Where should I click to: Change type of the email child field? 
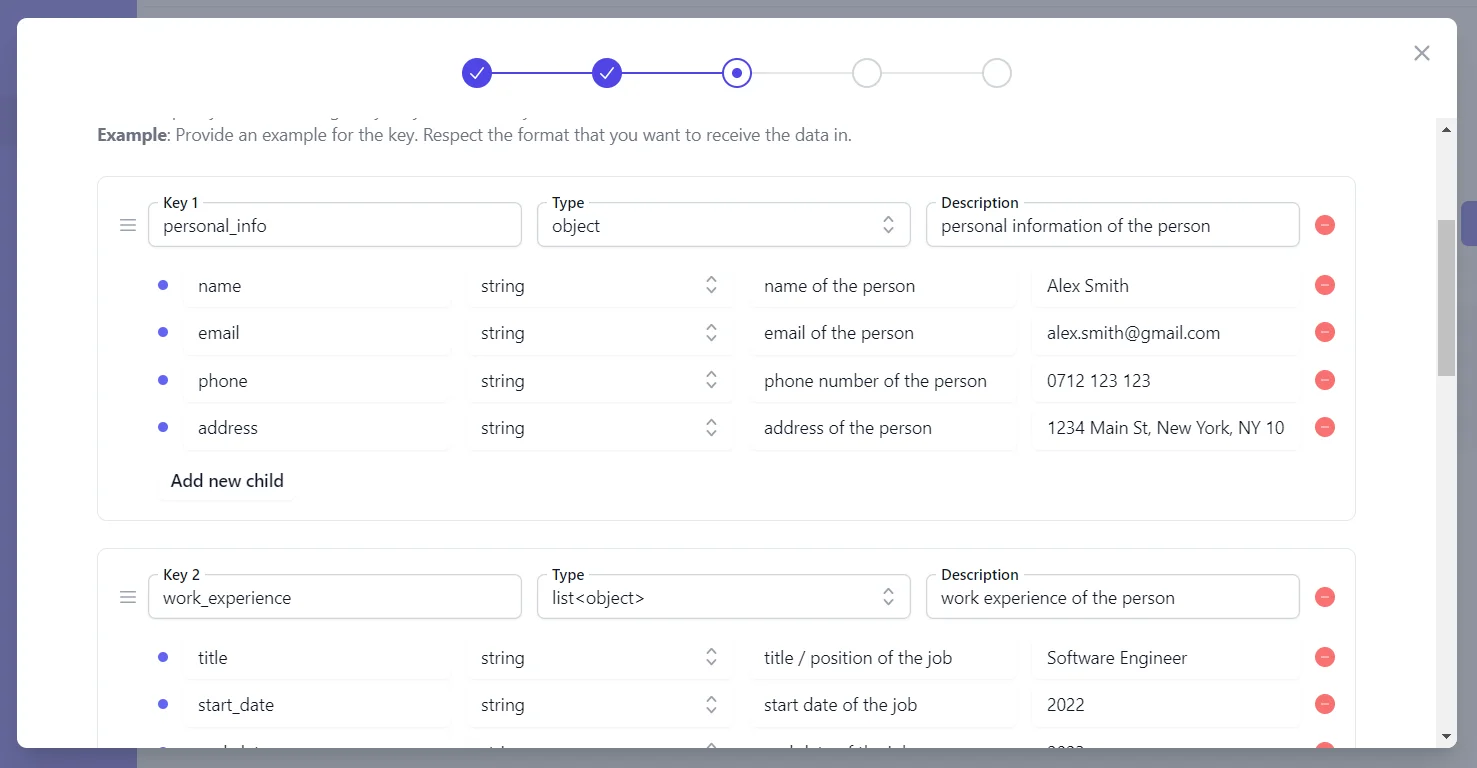coord(599,333)
